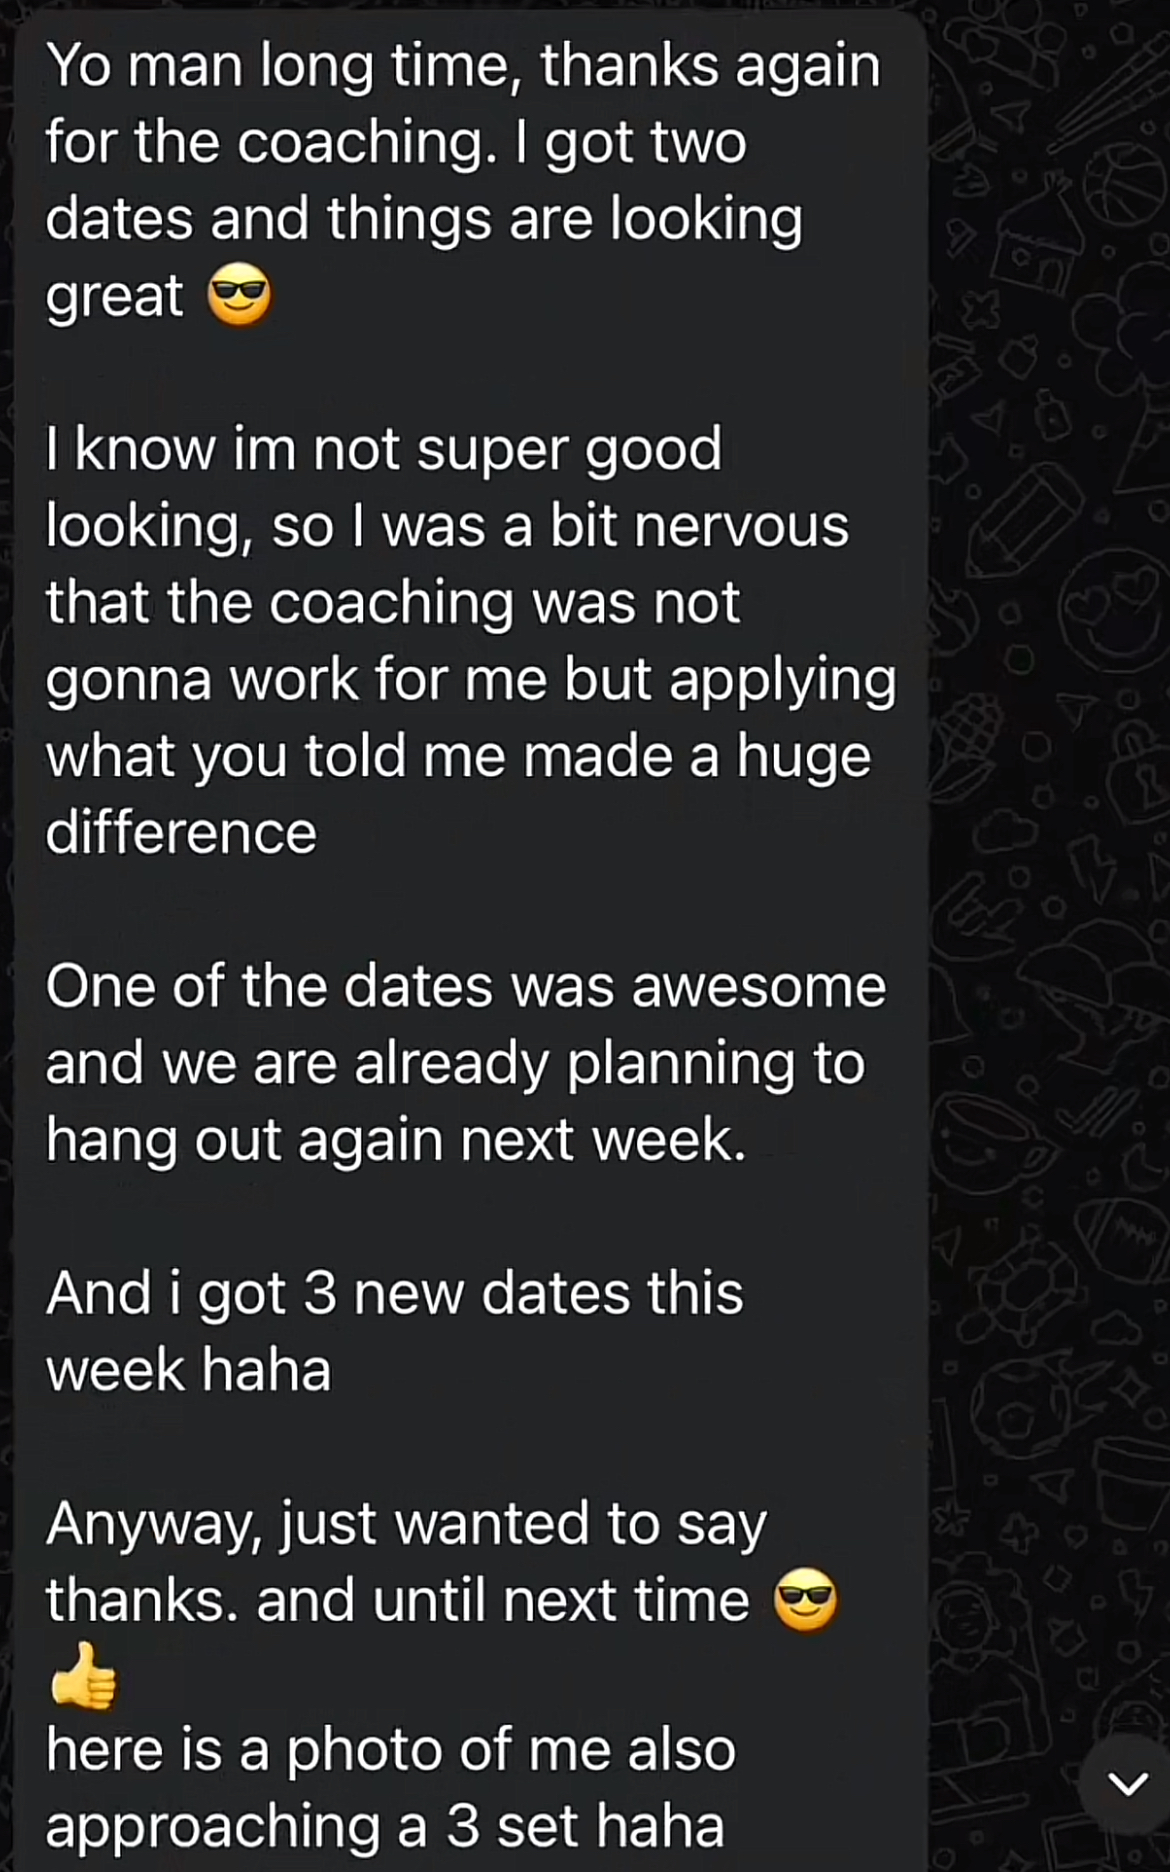1170x1872 pixels.
Task: Click the line "dates and things are looking"
Action: pyautogui.click(x=424, y=219)
